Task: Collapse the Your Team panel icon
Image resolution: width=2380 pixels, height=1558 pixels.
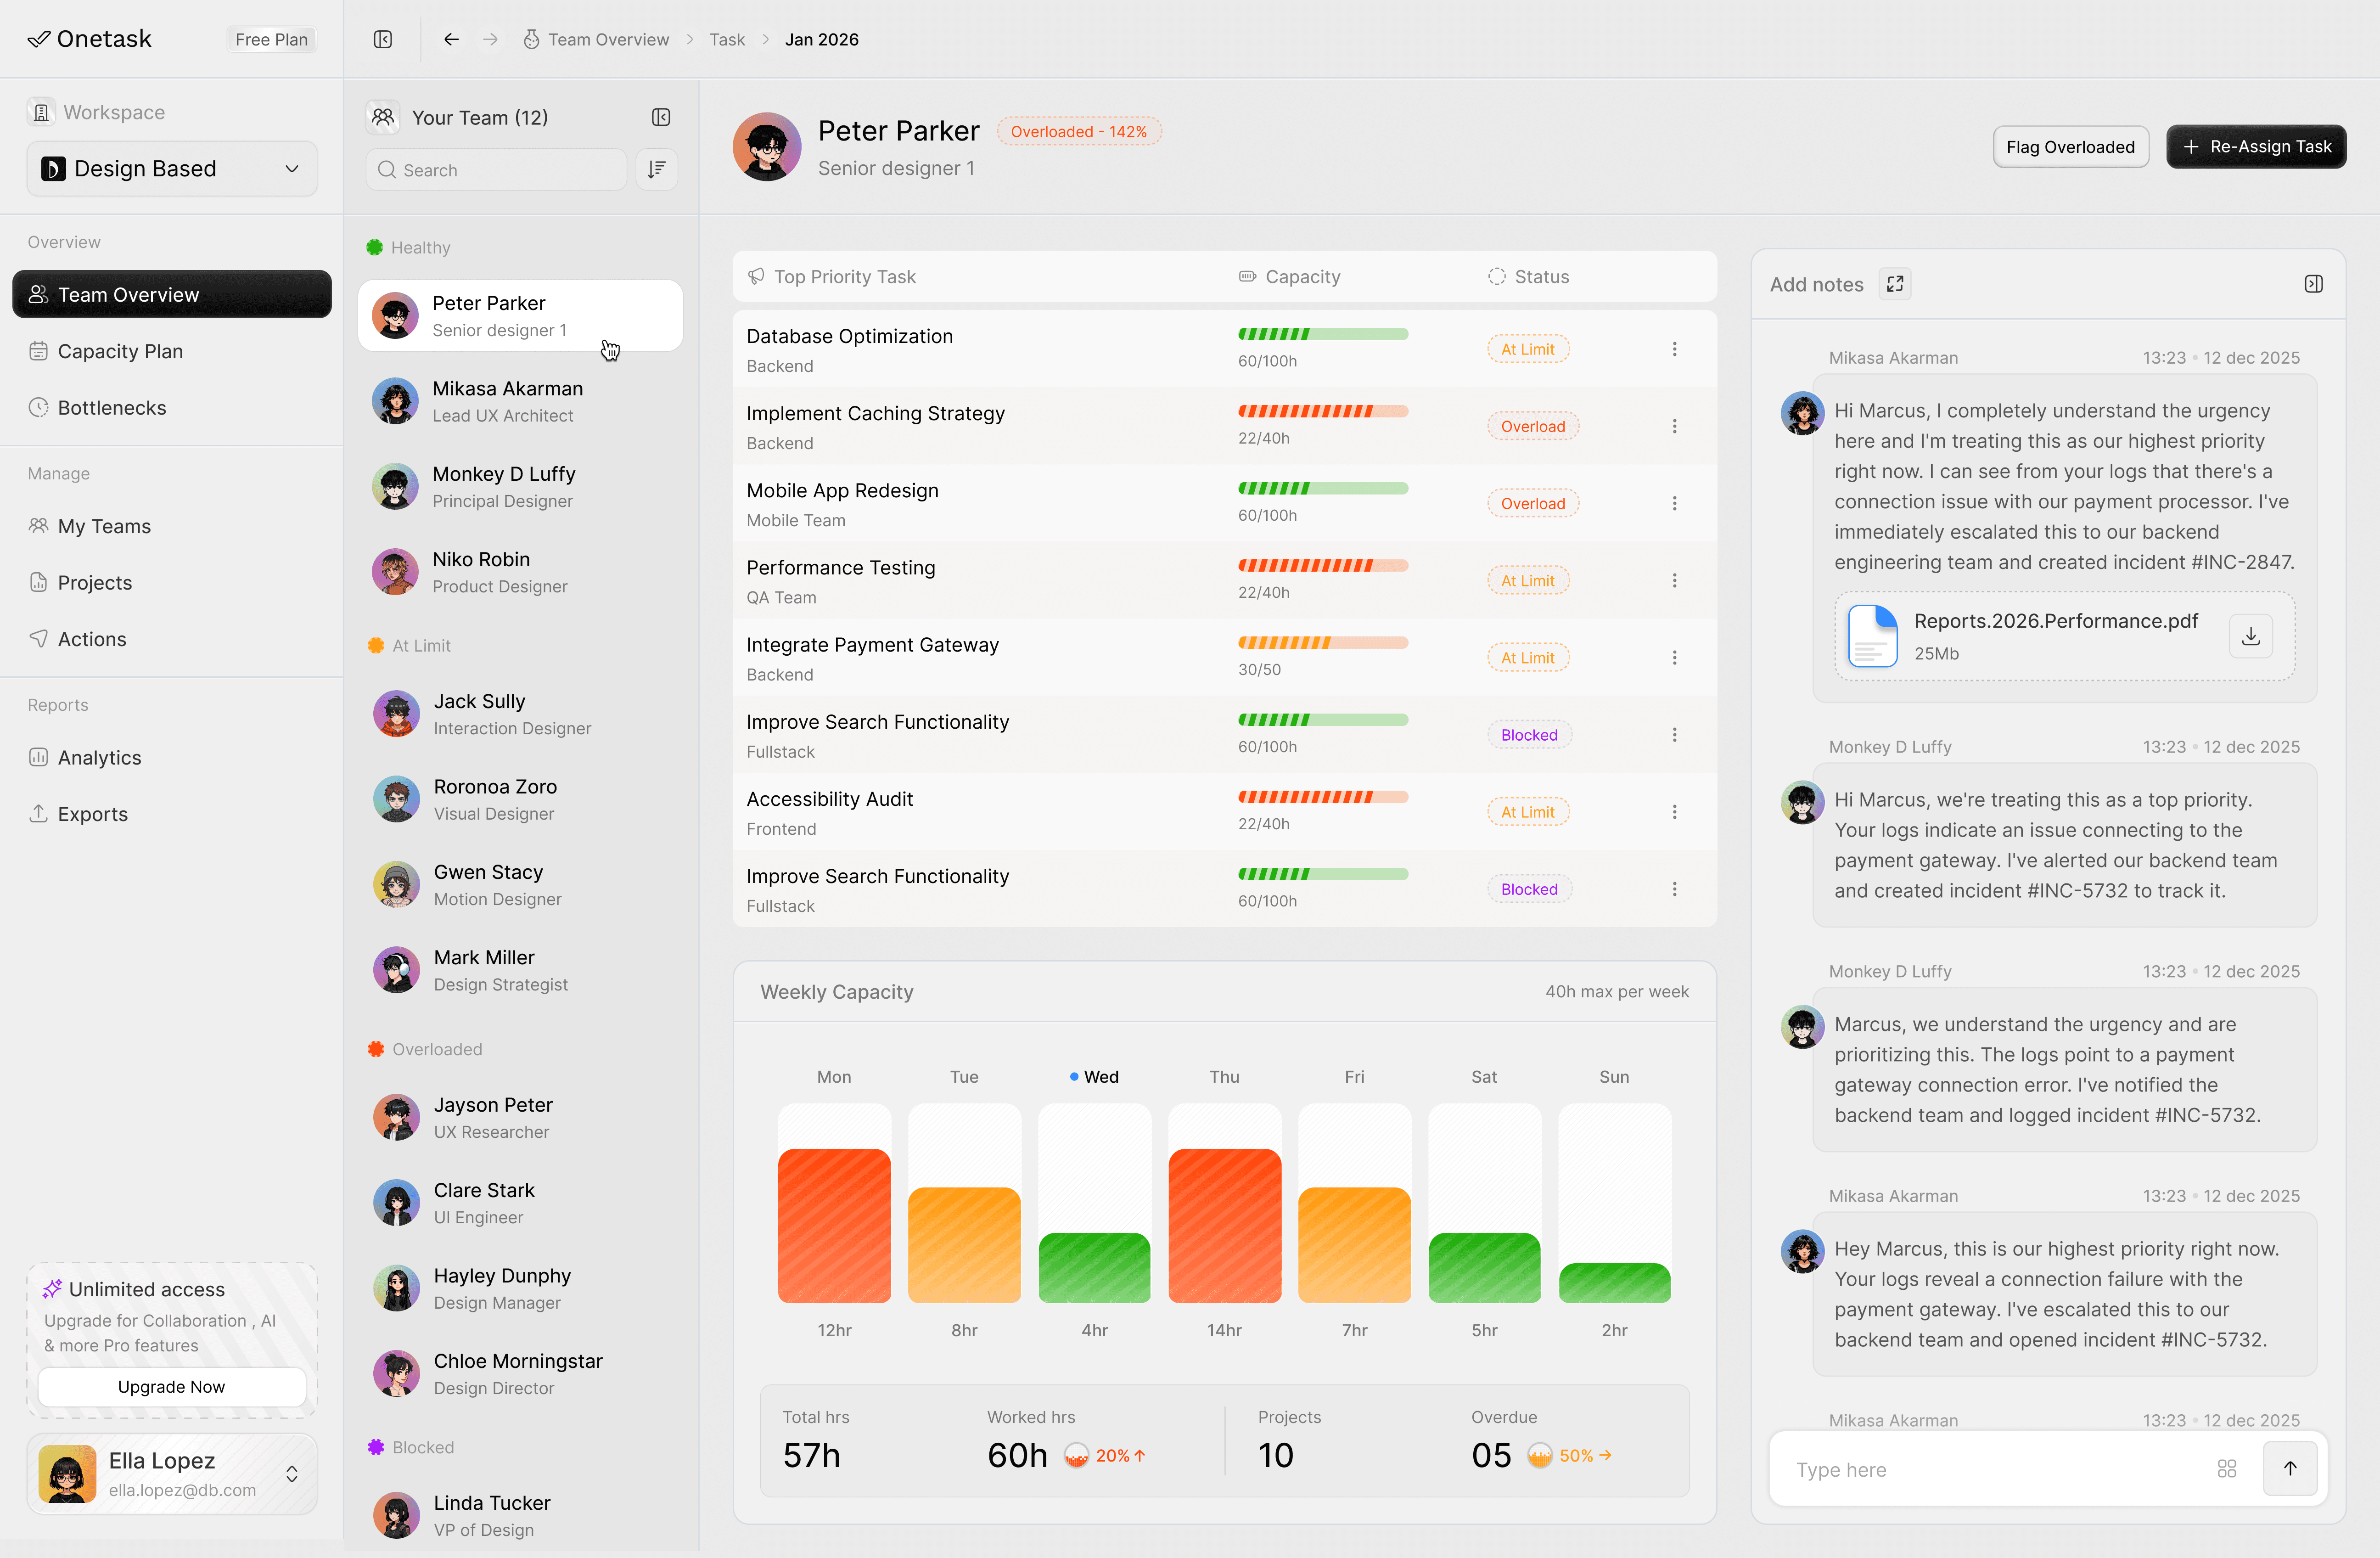Action: tap(661, 117)
